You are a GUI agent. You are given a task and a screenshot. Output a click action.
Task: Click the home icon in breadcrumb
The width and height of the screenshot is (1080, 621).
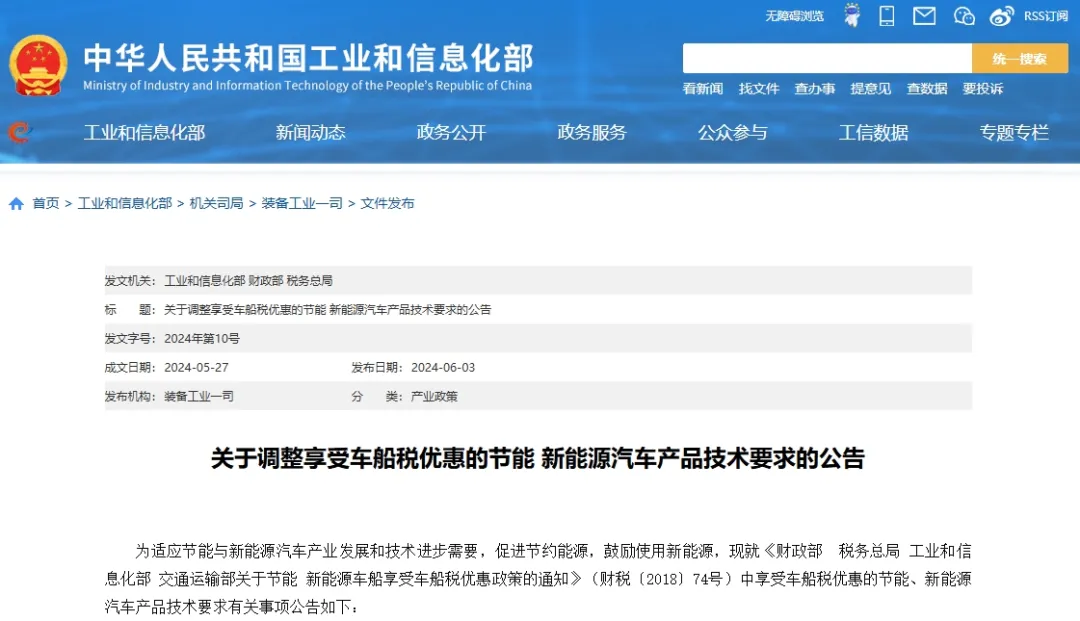(16, 204)
